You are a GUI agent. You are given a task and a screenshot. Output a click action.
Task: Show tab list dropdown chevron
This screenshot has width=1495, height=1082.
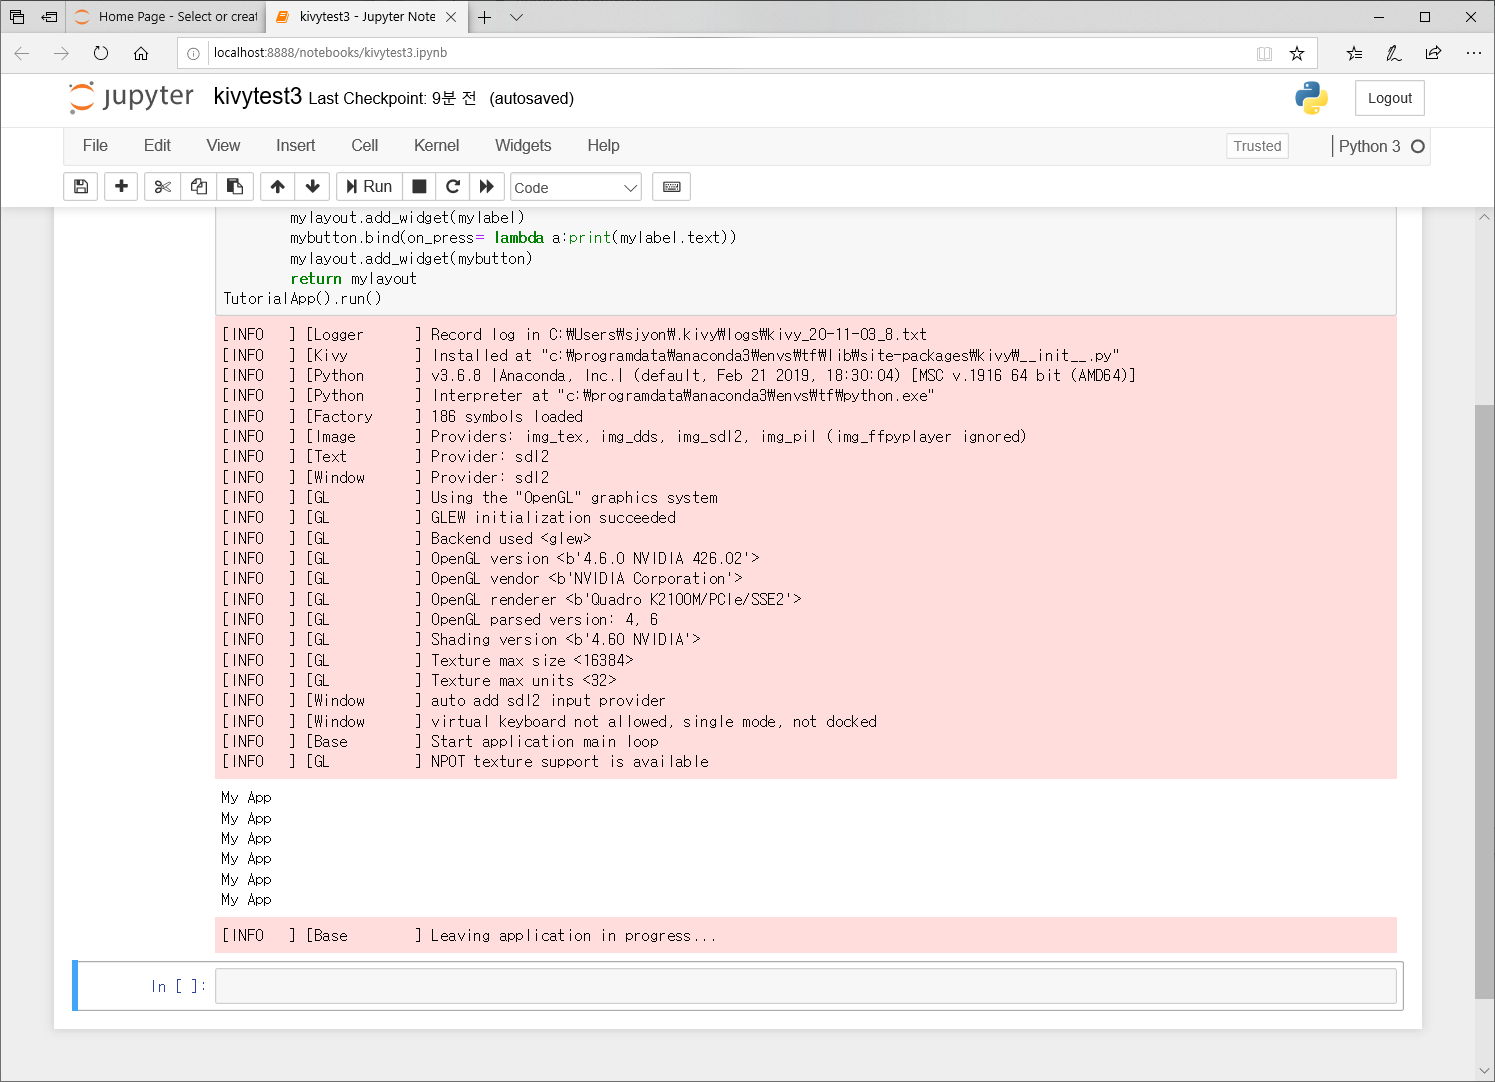516,17
